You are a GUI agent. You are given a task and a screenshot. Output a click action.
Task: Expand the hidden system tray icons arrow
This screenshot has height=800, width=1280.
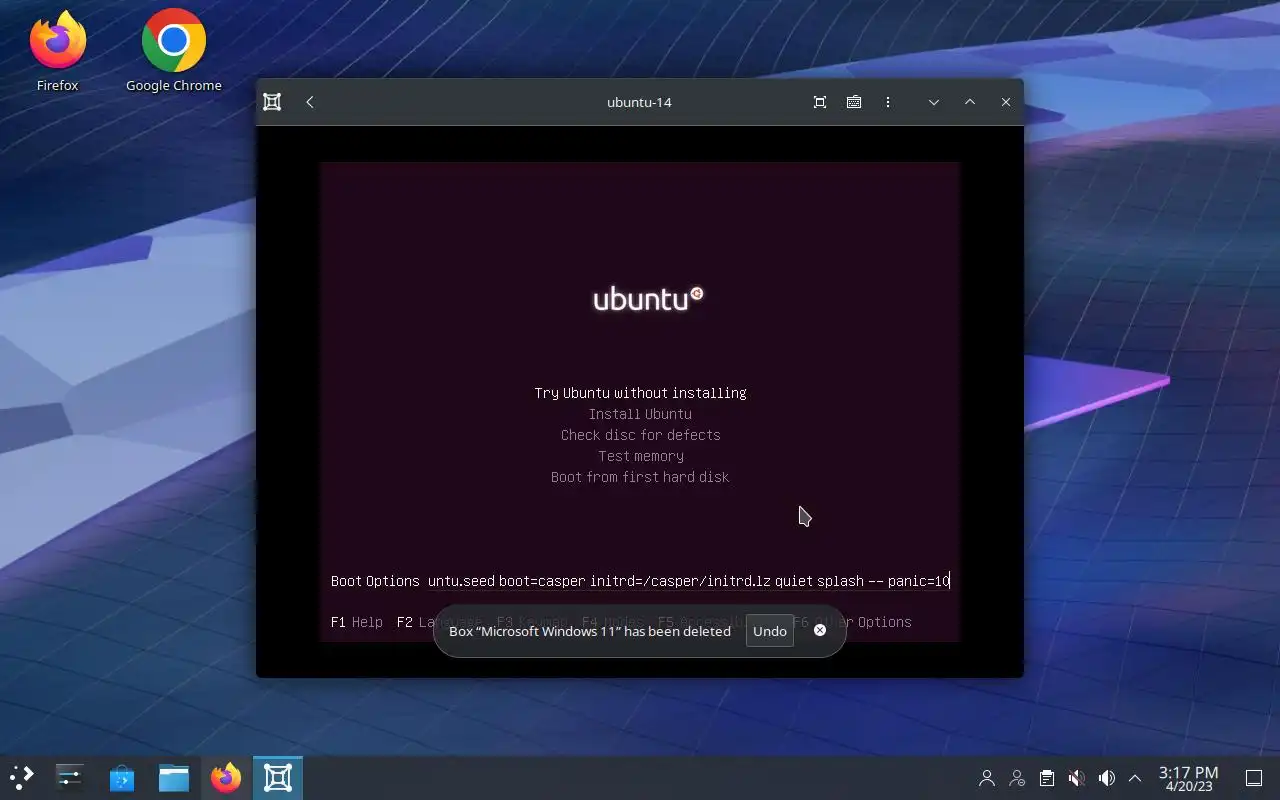point(1135,778)
